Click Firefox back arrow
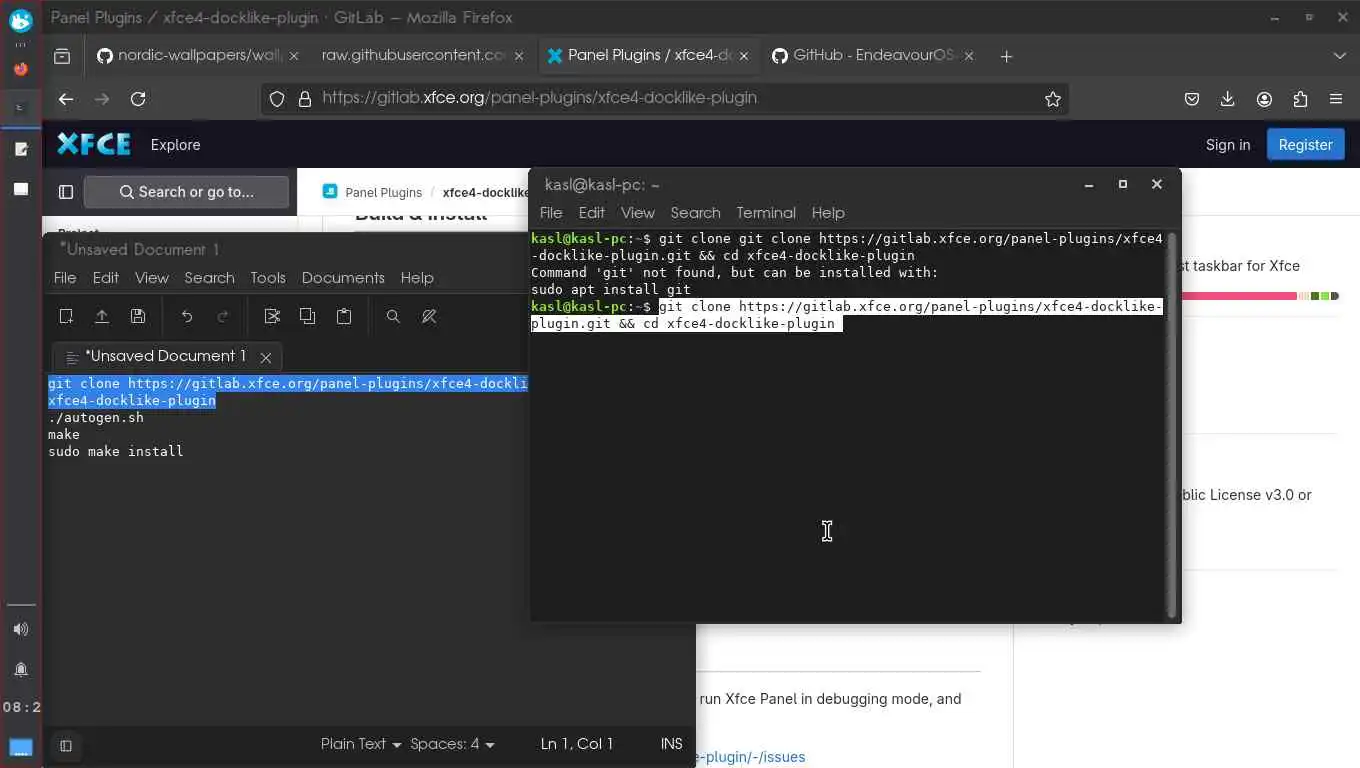Image resolution: width=1360 pixels, height=768 pixels. (66, 98)
